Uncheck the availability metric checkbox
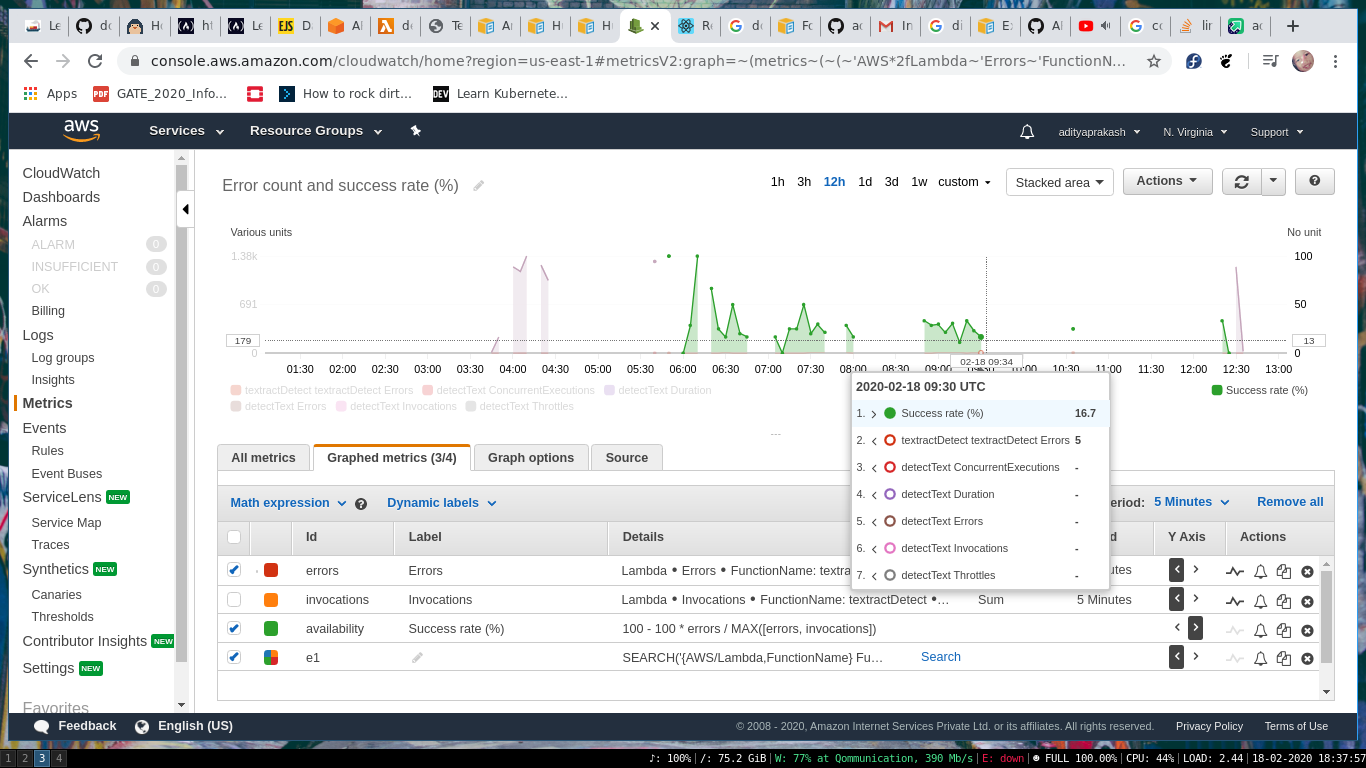The width and height of the screenshot is (1366, 768). click(x=234, y=628)
